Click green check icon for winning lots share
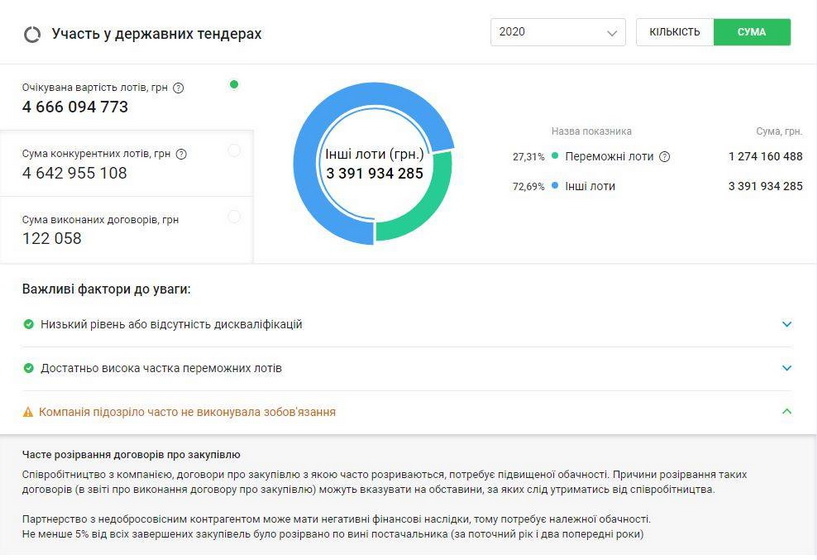817x560 pixels. click(x=28, y=368)
